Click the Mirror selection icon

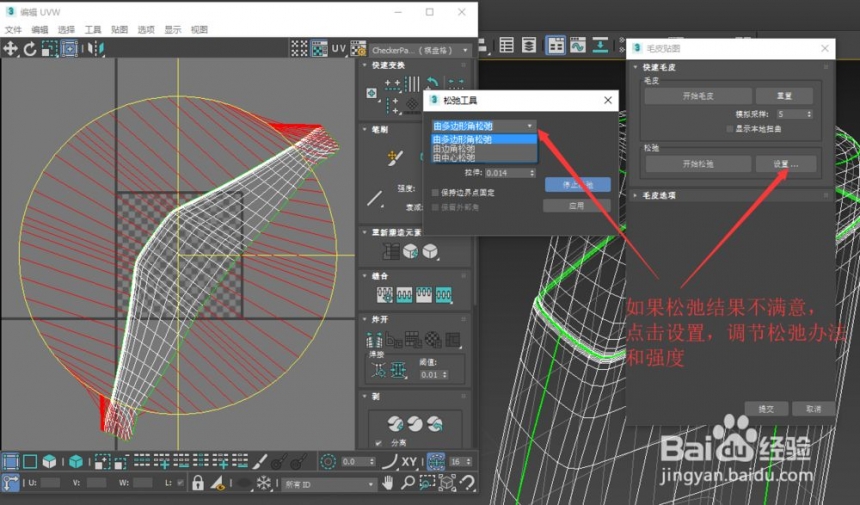pos(95,49)
